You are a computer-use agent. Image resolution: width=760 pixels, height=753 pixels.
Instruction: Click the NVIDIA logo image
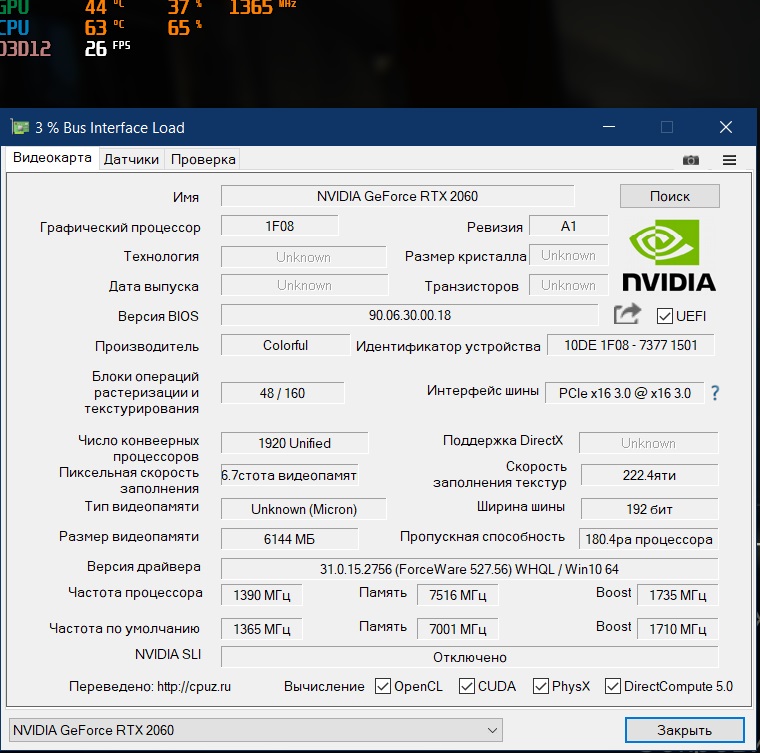(669, 255)
